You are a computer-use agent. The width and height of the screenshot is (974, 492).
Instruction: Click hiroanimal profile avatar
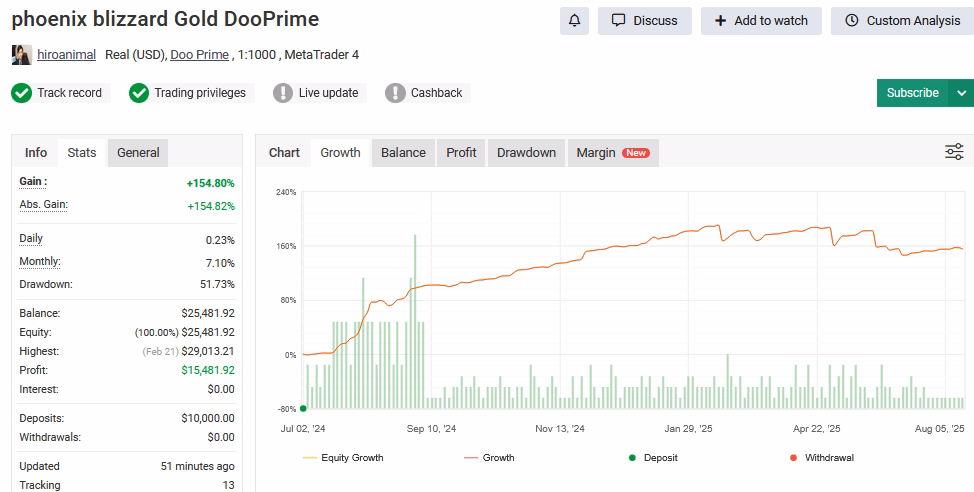point(21,55)
